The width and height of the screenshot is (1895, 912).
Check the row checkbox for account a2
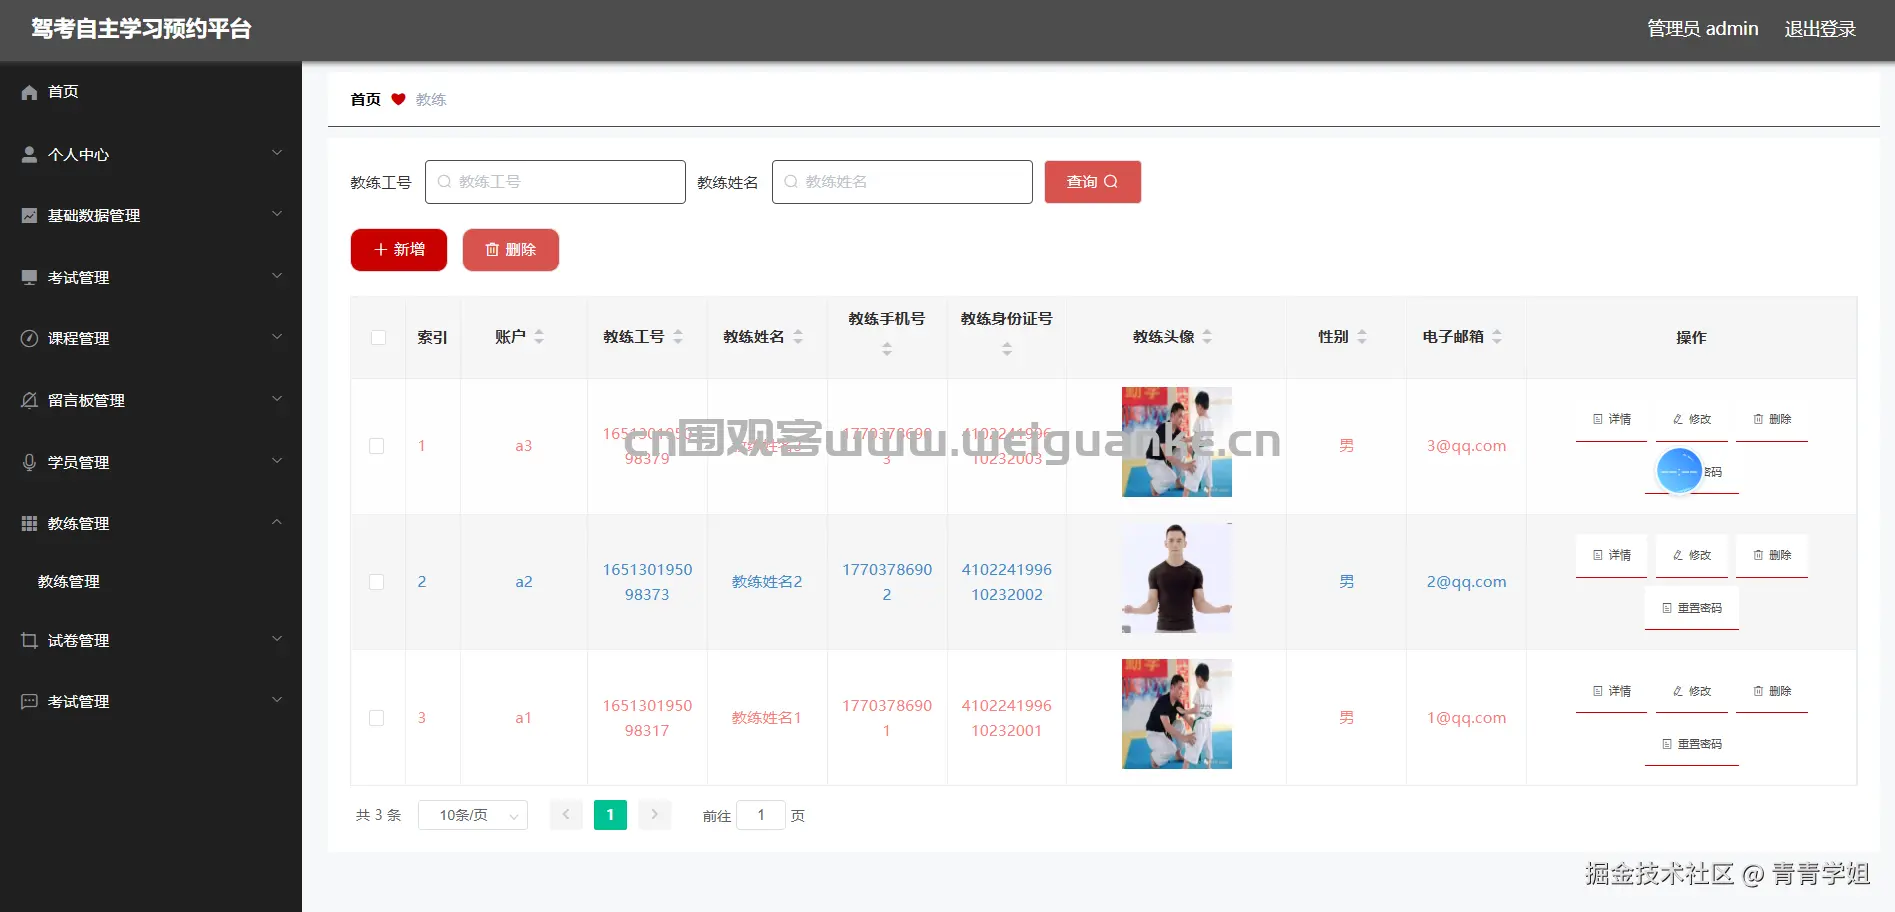tap(377, 582)
